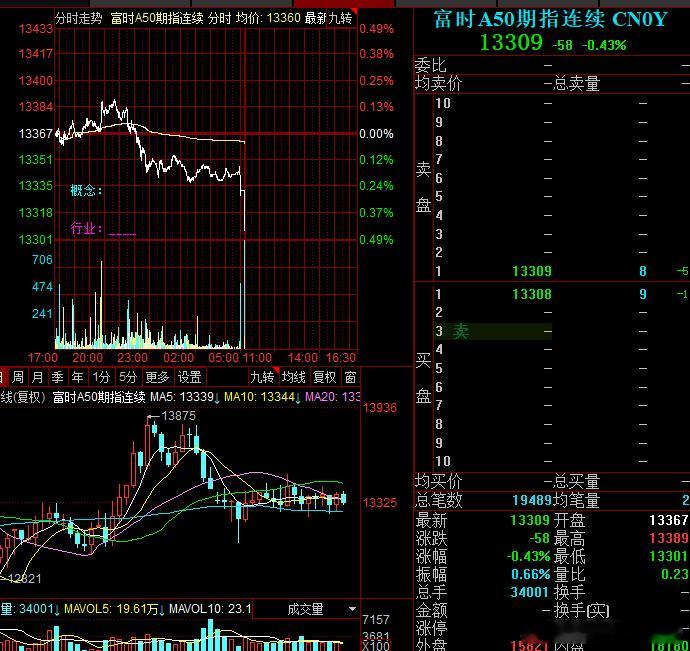Click the 13875 high marker on K-line chart
690x651 pixels.
[x=178, y=416]
